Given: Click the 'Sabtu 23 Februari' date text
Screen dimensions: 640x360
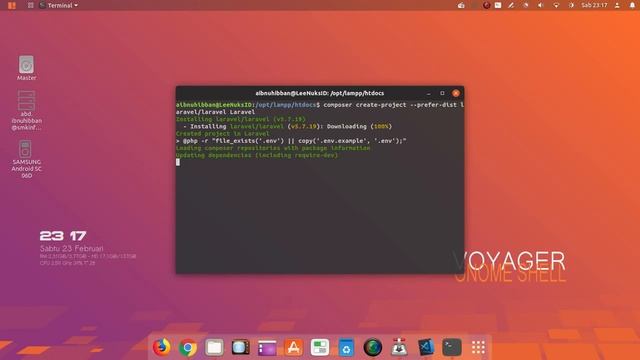Looking at the screenshot, I should click(x=71, y=248).
